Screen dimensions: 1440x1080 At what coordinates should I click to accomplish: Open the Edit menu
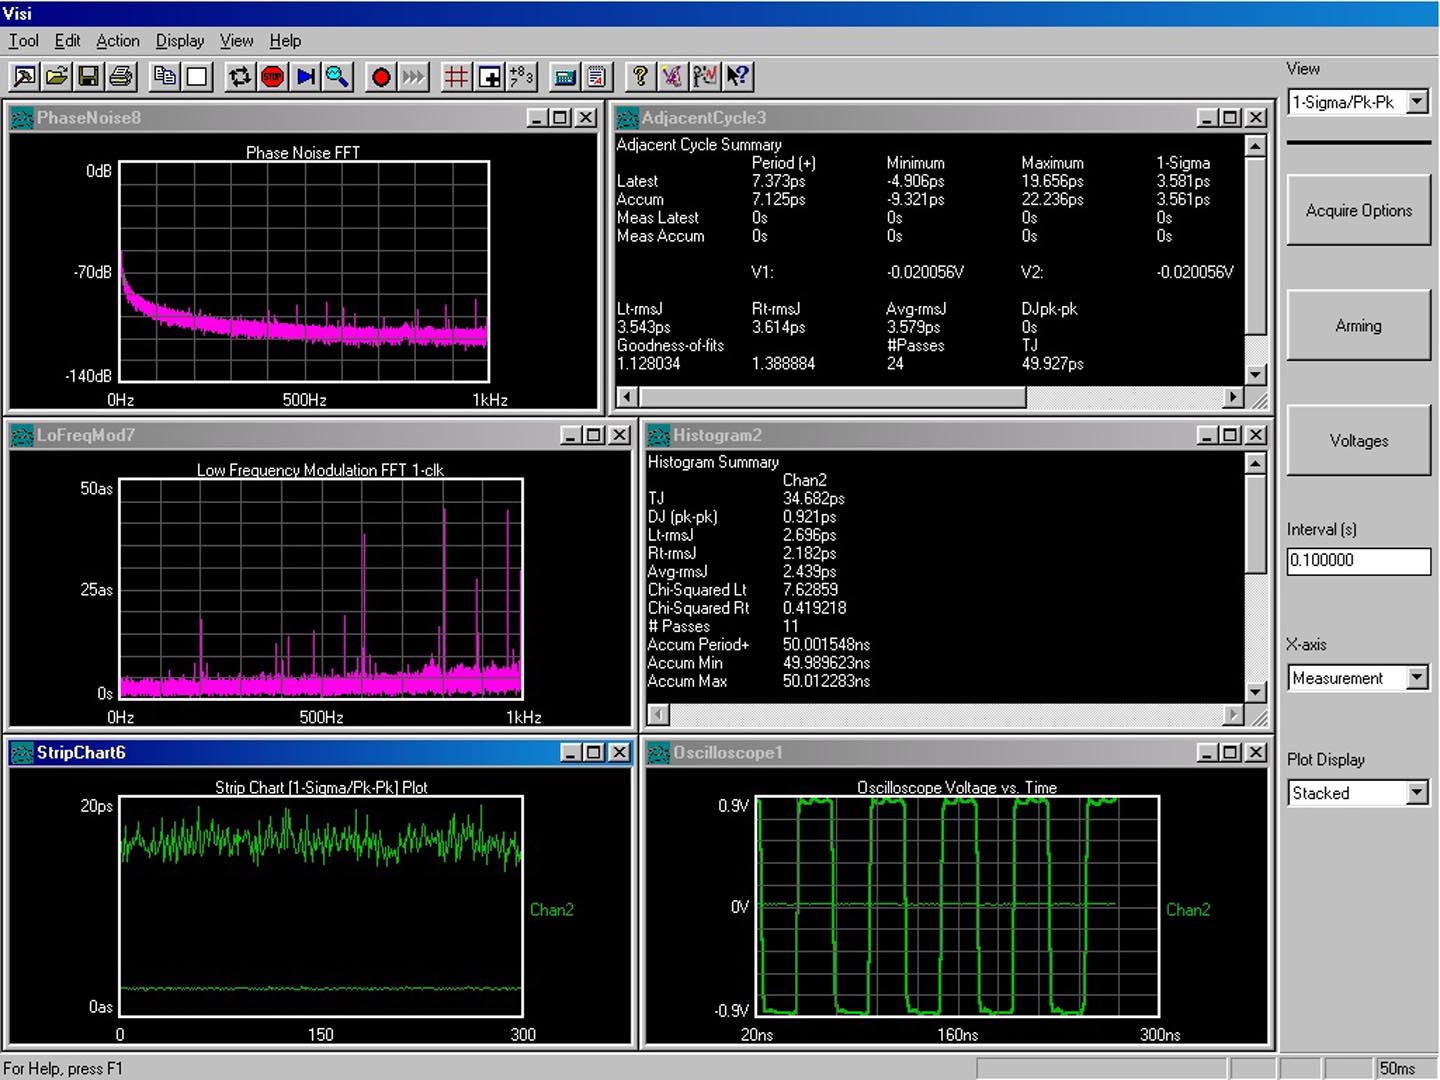(x=67, y=41)
